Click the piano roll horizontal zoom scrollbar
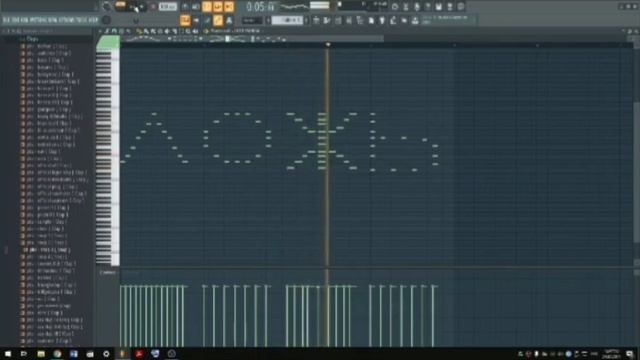This screenshot has height=360, width=640. pyautogui.click(x=253, y=39)
